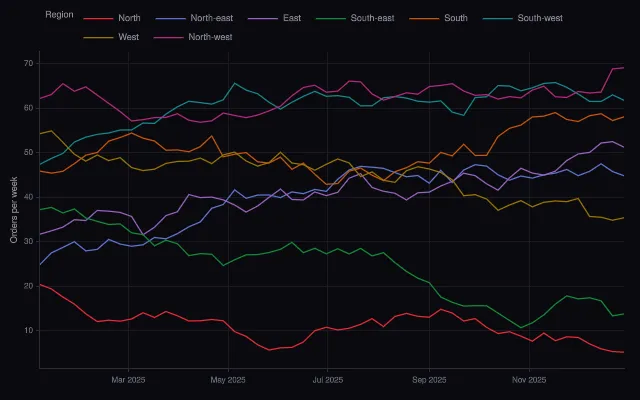Click the red North legend line swatch

(98, 19)
